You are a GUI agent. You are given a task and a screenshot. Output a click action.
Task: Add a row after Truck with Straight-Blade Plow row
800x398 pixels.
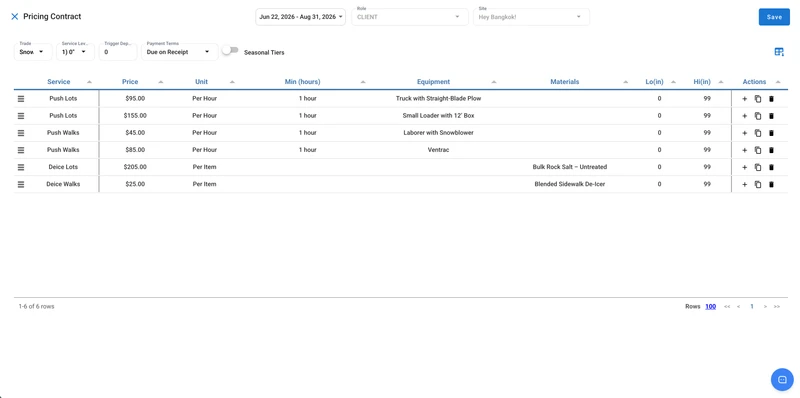[x=744, y=99]
